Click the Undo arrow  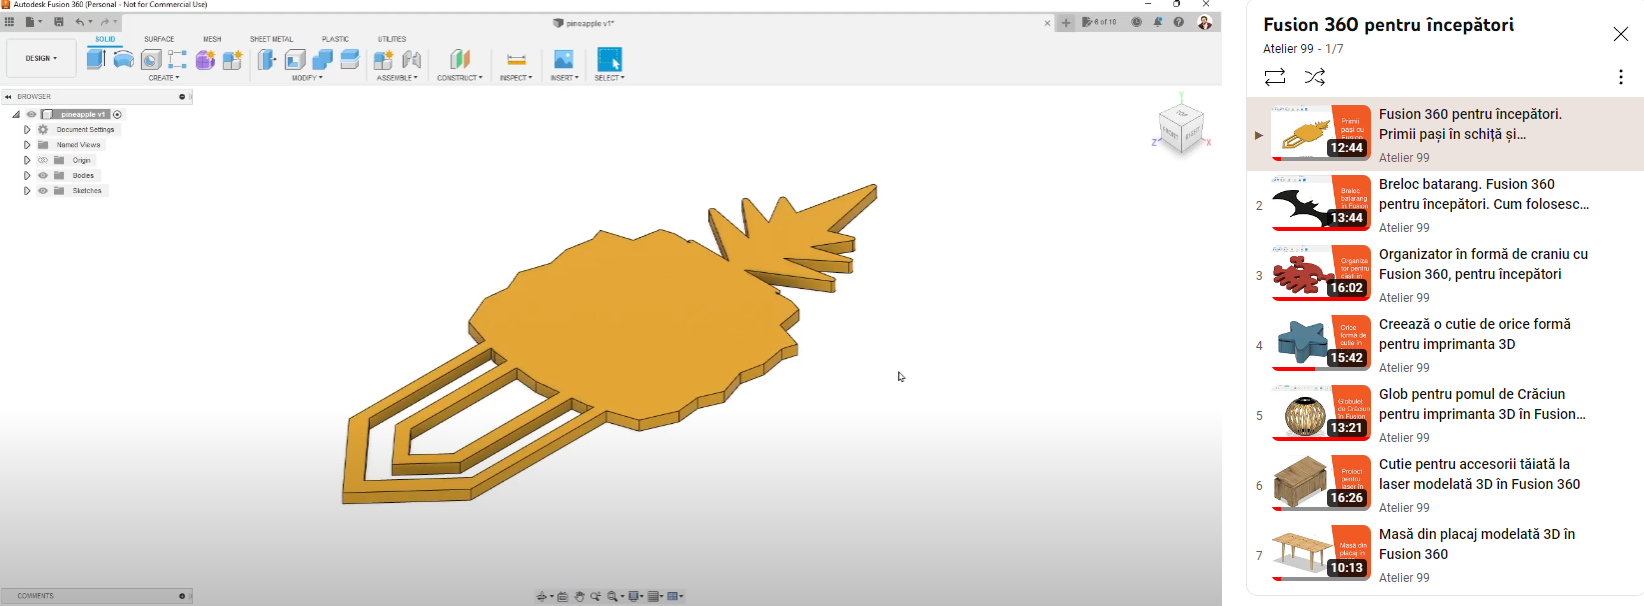79,21
